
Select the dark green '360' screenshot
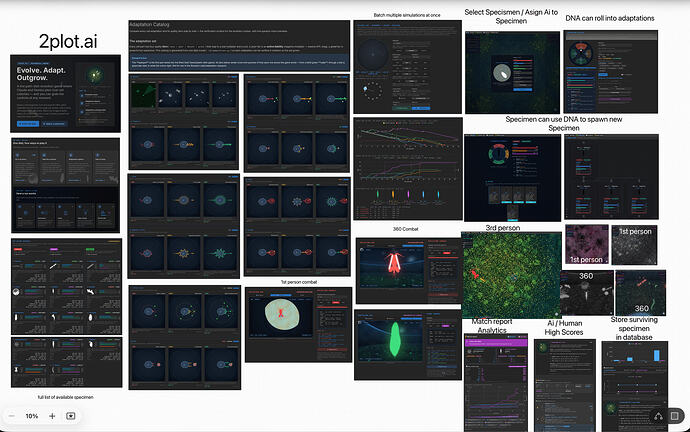coord(641,293)
